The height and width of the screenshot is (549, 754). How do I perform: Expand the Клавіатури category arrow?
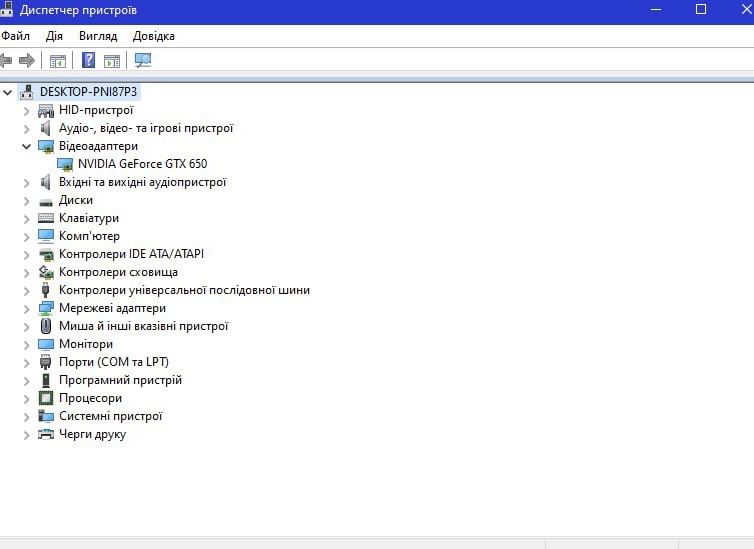pyautogui.click(x=26, y=219)
